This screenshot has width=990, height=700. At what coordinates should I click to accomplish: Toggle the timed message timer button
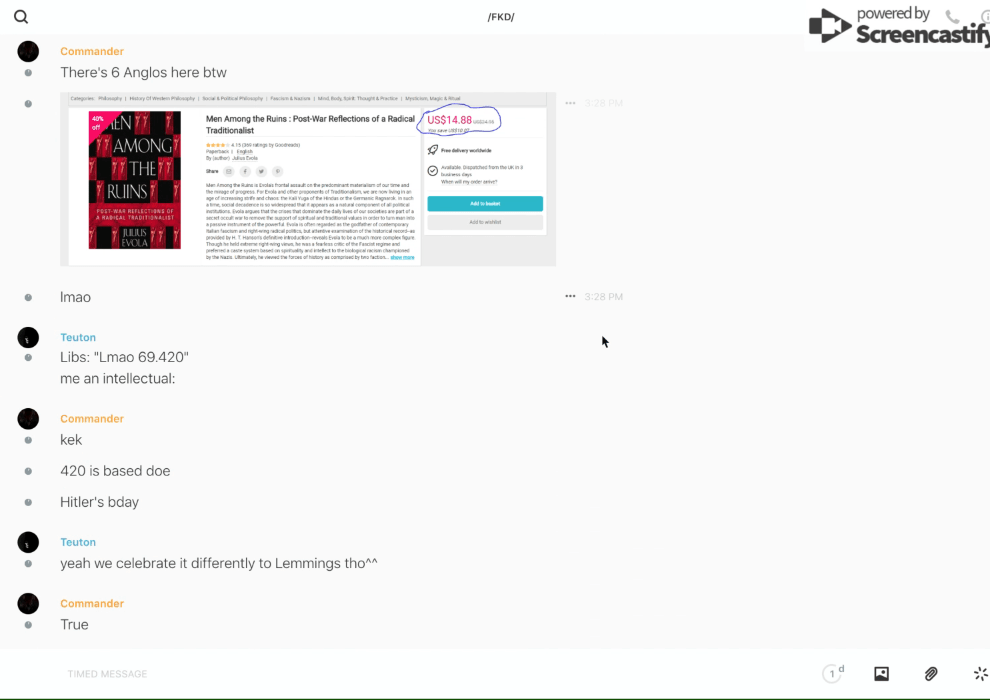pos(832,674)
